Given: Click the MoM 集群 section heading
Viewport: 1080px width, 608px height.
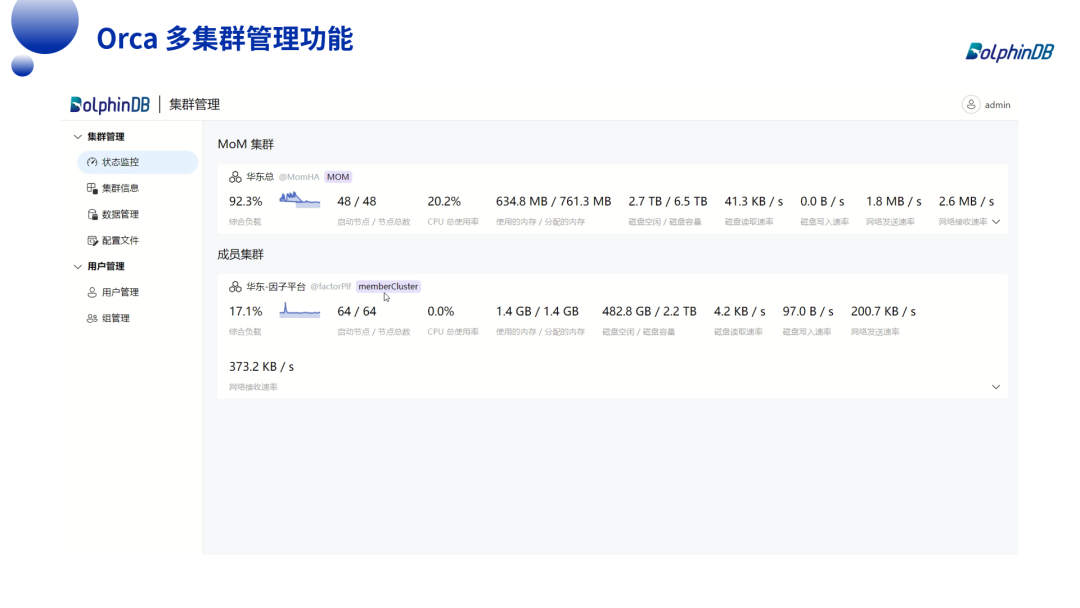Looking at the screenshot, I should 246,144.
